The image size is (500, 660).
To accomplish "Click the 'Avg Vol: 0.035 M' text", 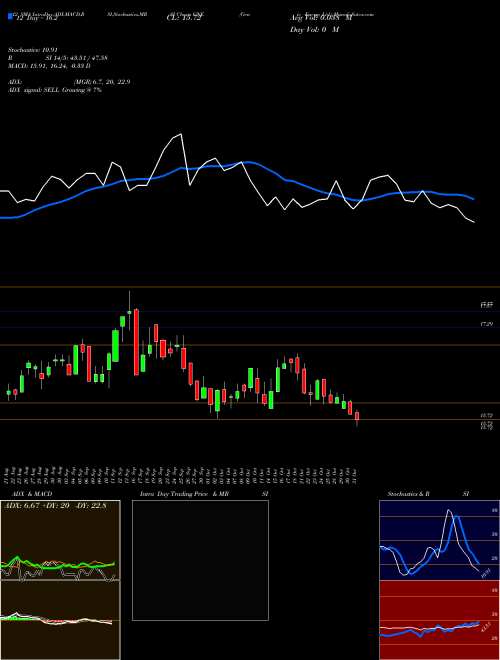I will coord(321,18).
